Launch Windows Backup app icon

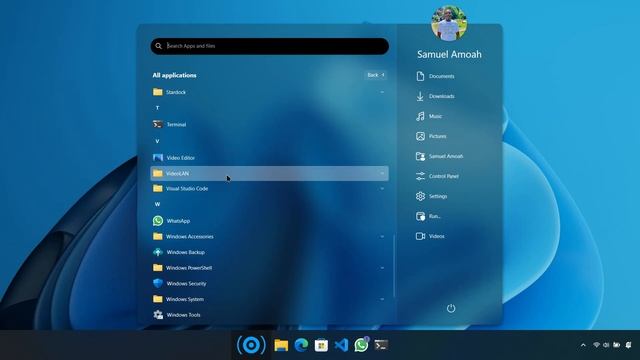[x=158, y=252]
